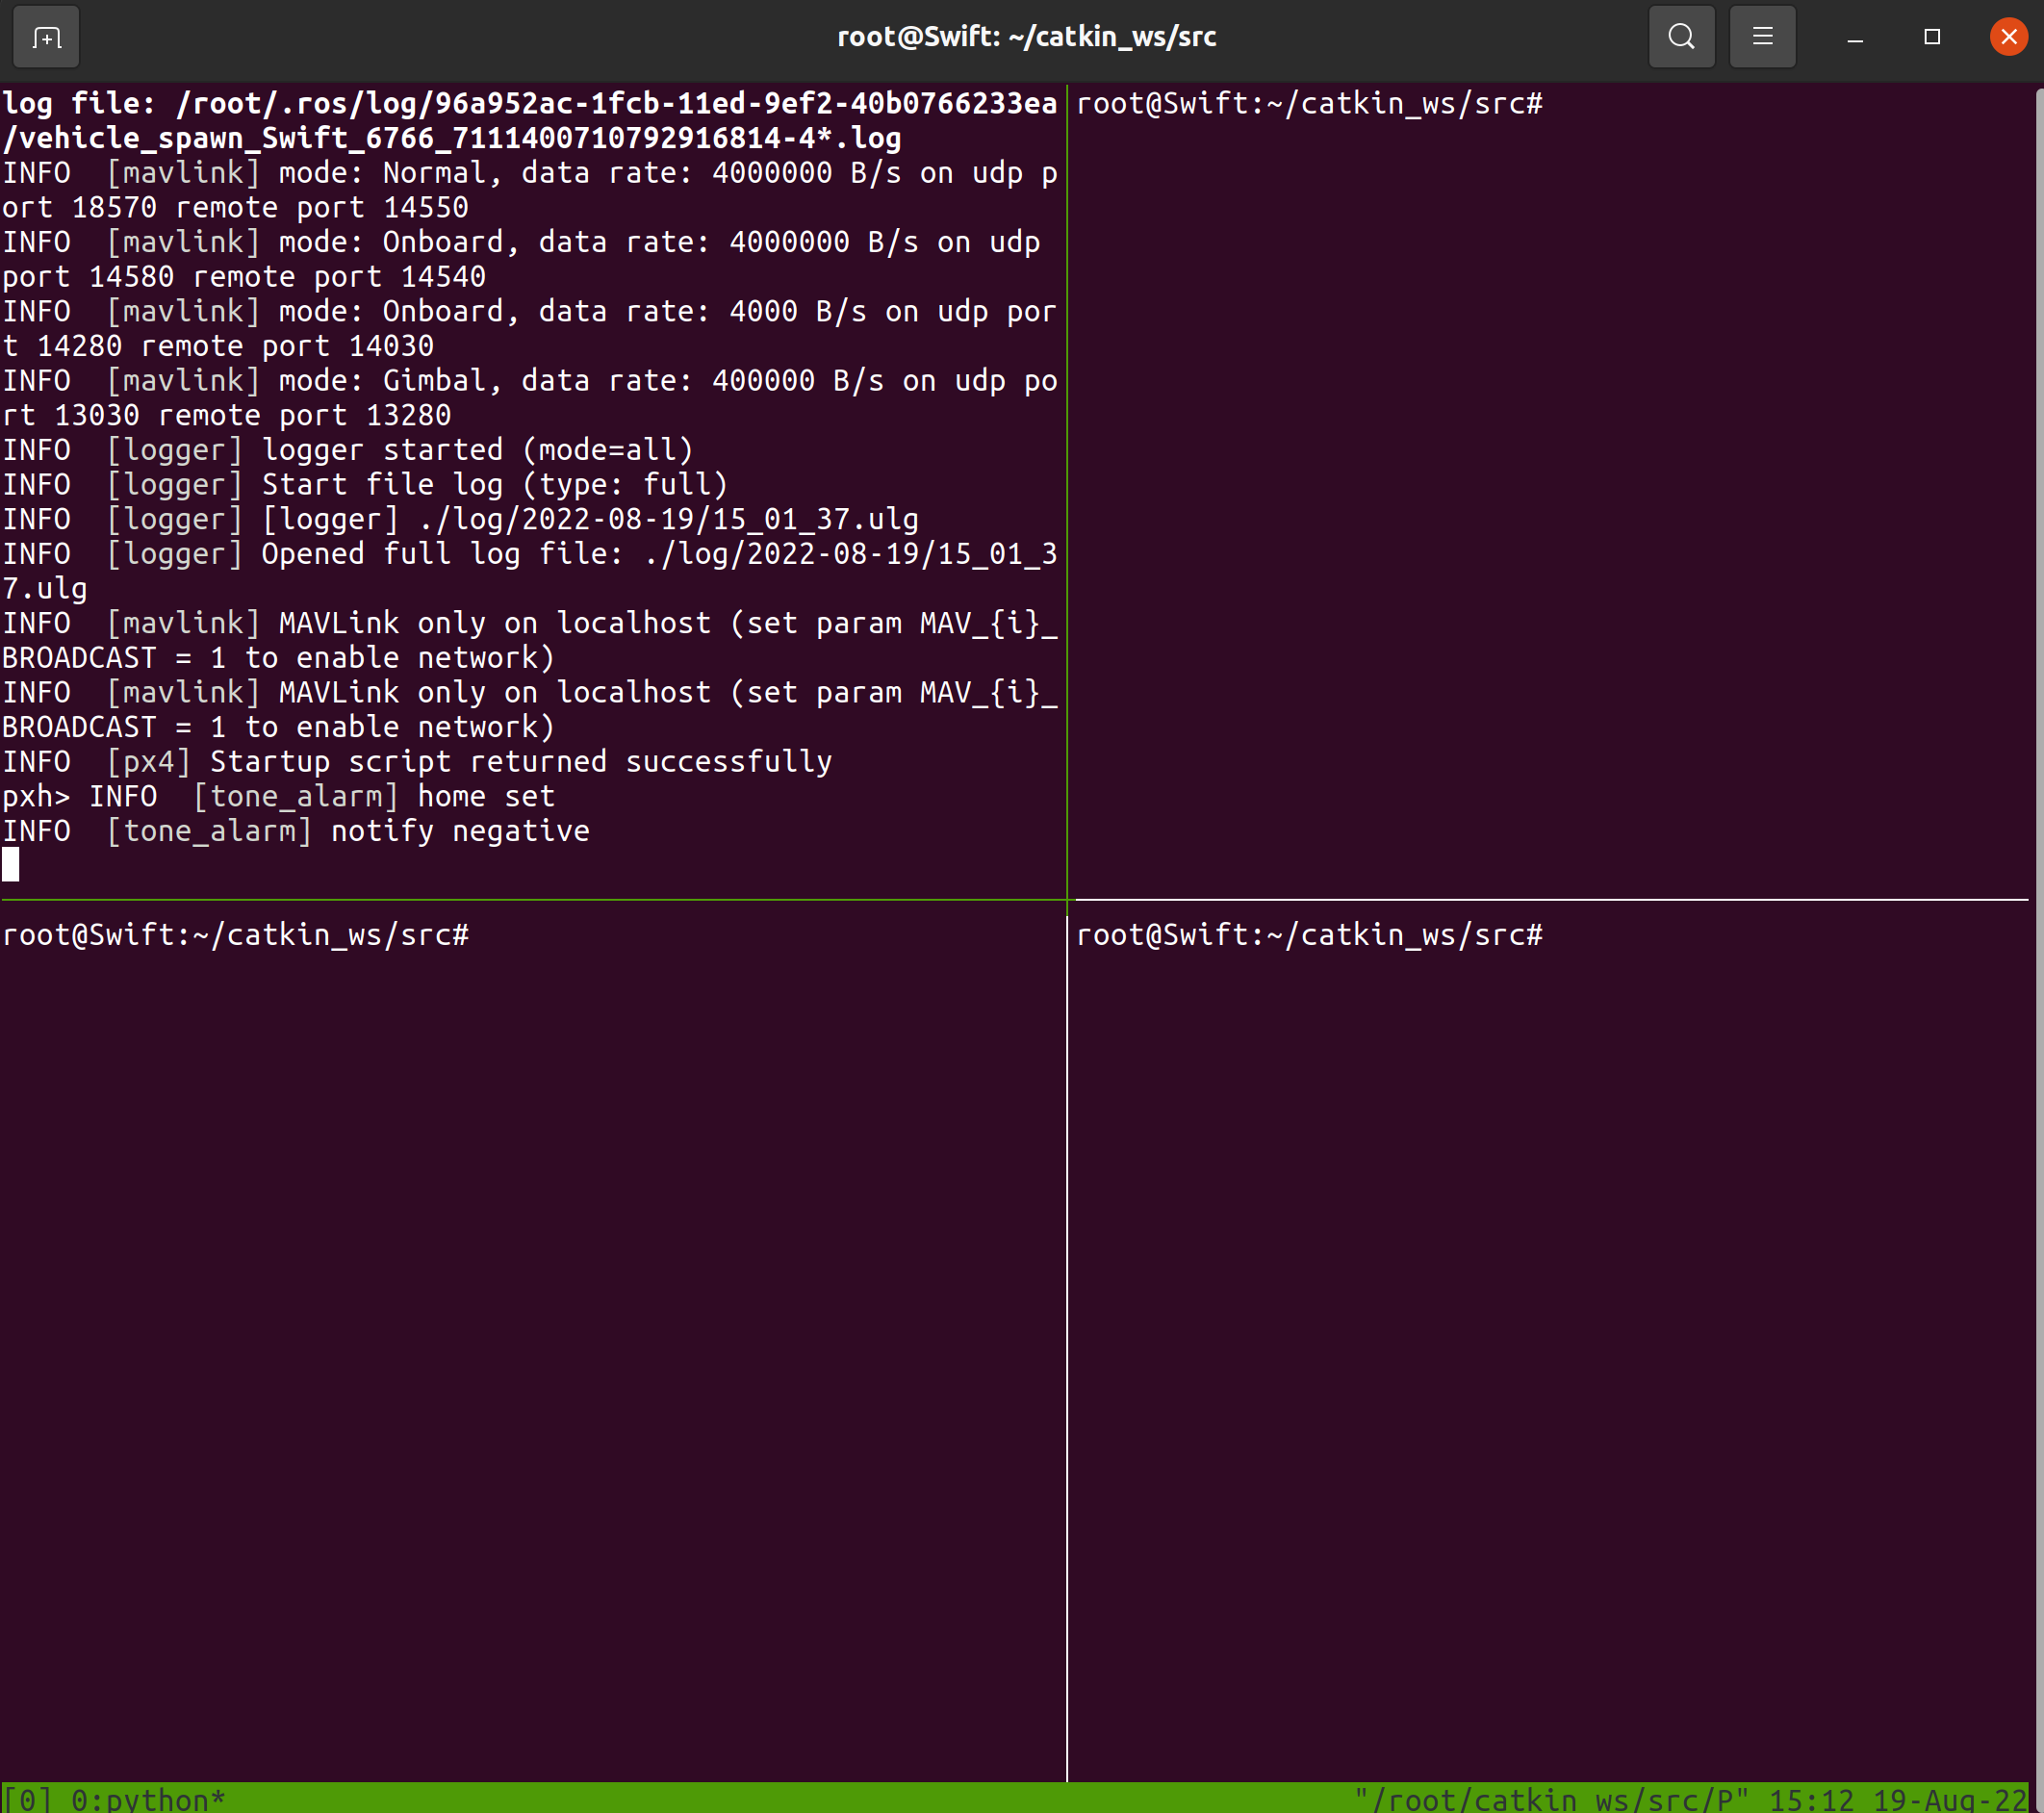
Task: Click the horizontal border between right panes
Action: [x=1550, y=900]
